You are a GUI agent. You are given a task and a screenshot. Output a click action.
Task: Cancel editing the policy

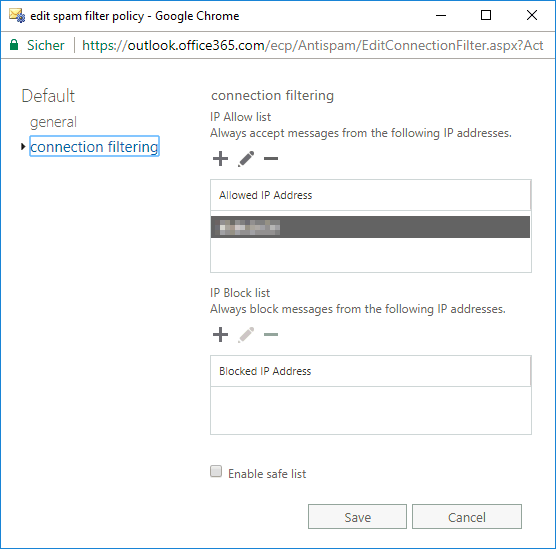(467, 517)
